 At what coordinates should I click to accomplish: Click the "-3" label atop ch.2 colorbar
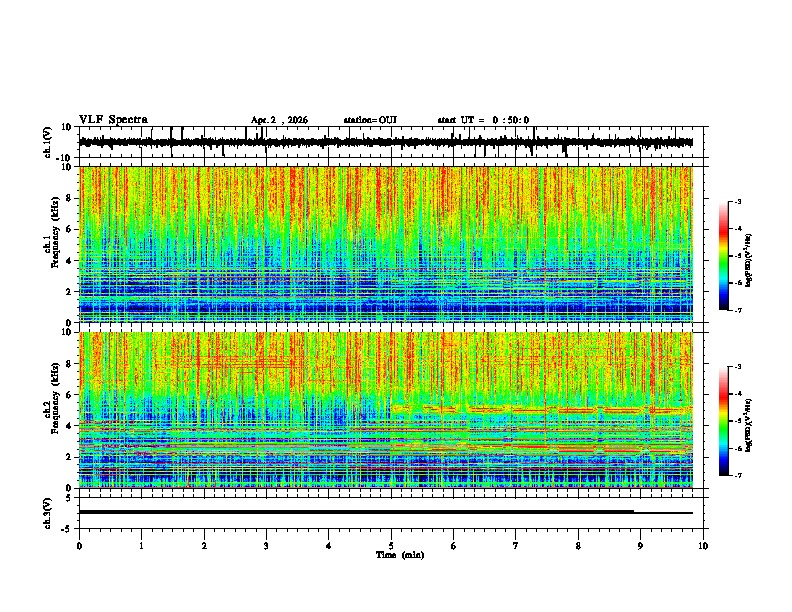point(738,367)
